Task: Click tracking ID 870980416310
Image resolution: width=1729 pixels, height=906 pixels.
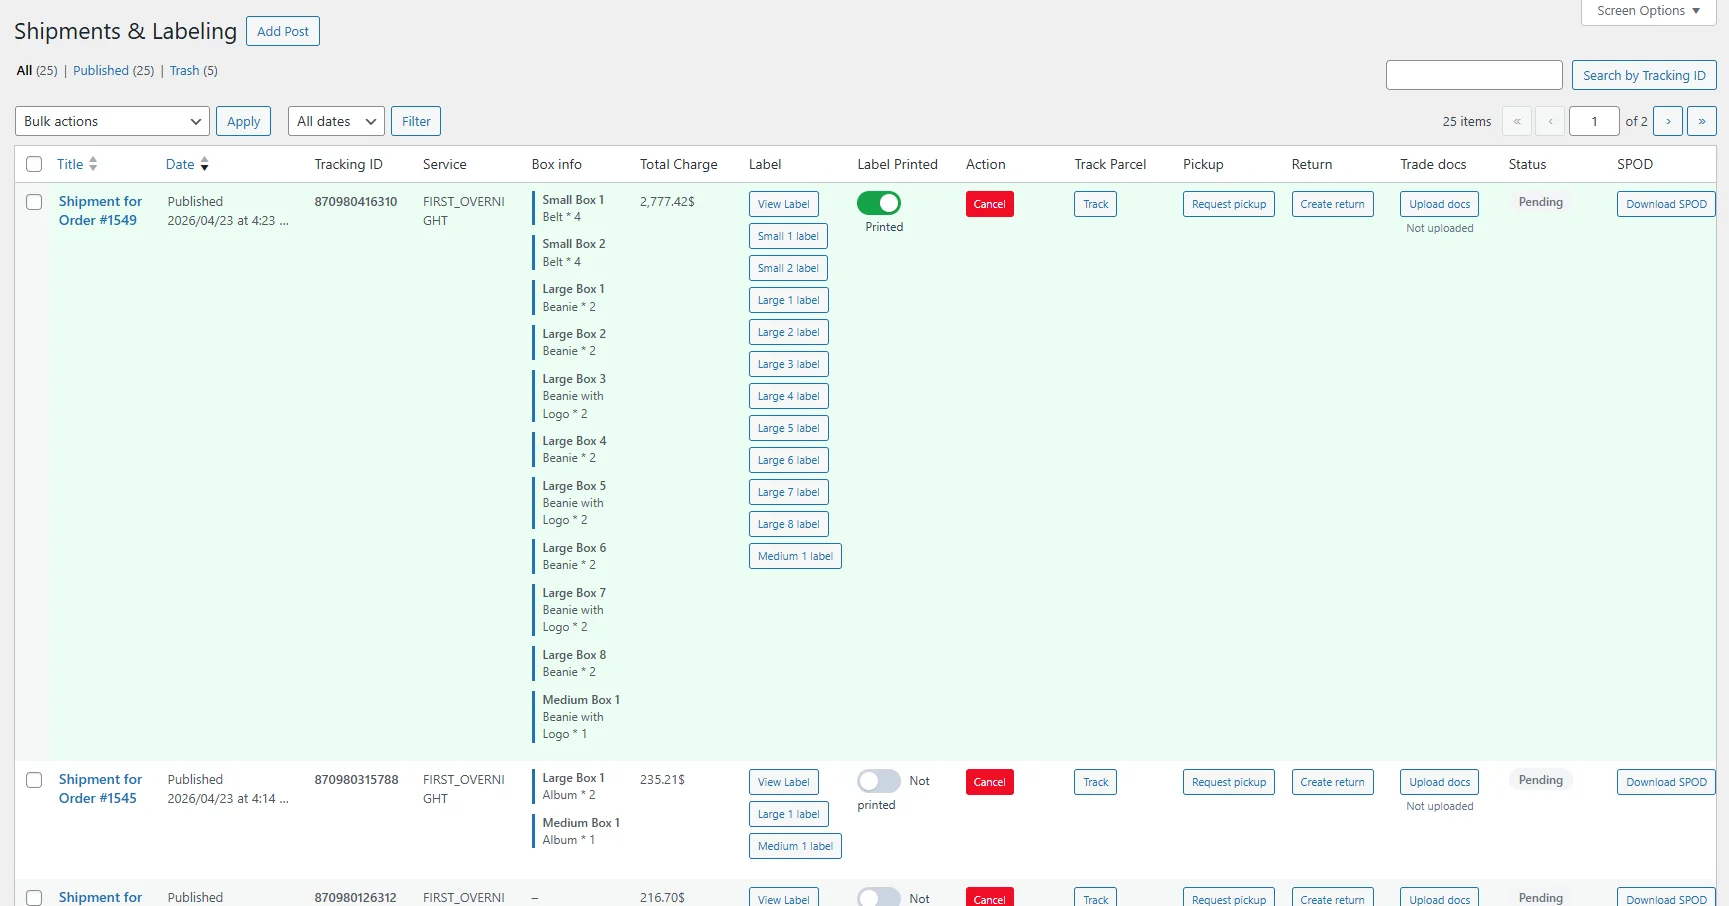Action: (356, 202)
